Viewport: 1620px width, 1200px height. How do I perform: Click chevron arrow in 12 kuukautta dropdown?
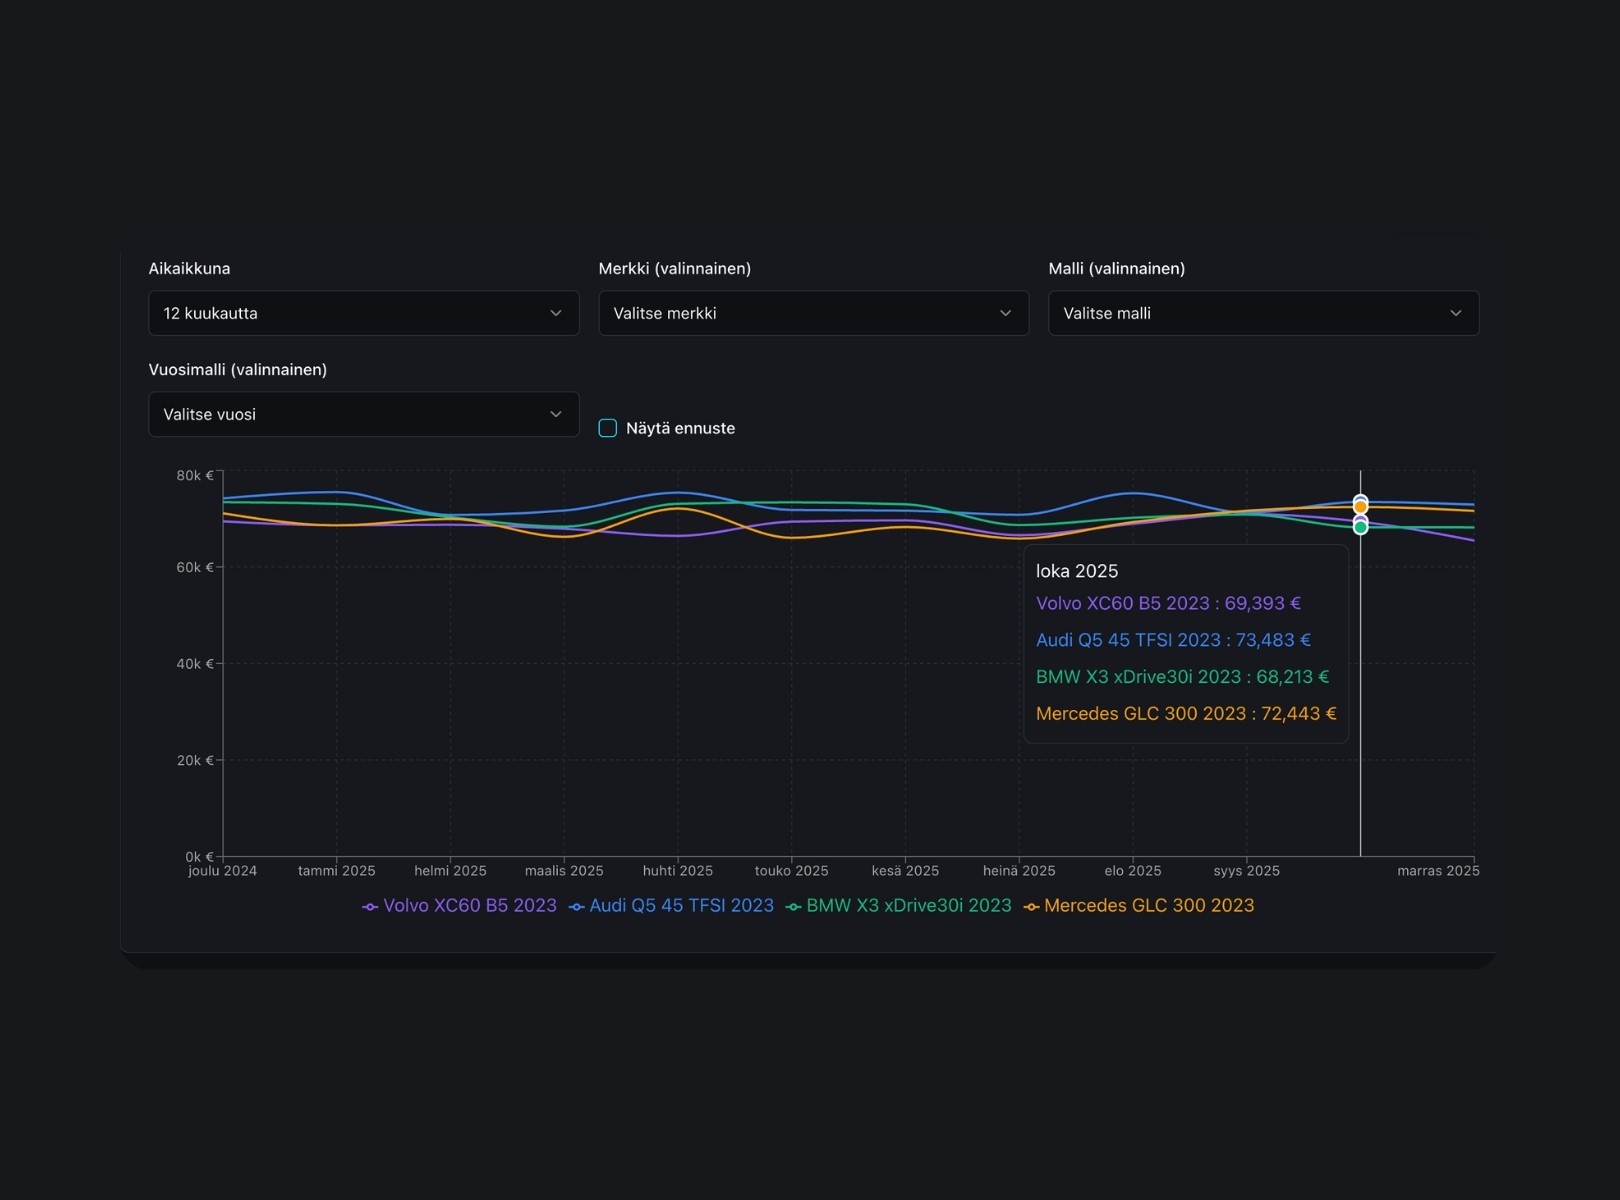(556, 313)
